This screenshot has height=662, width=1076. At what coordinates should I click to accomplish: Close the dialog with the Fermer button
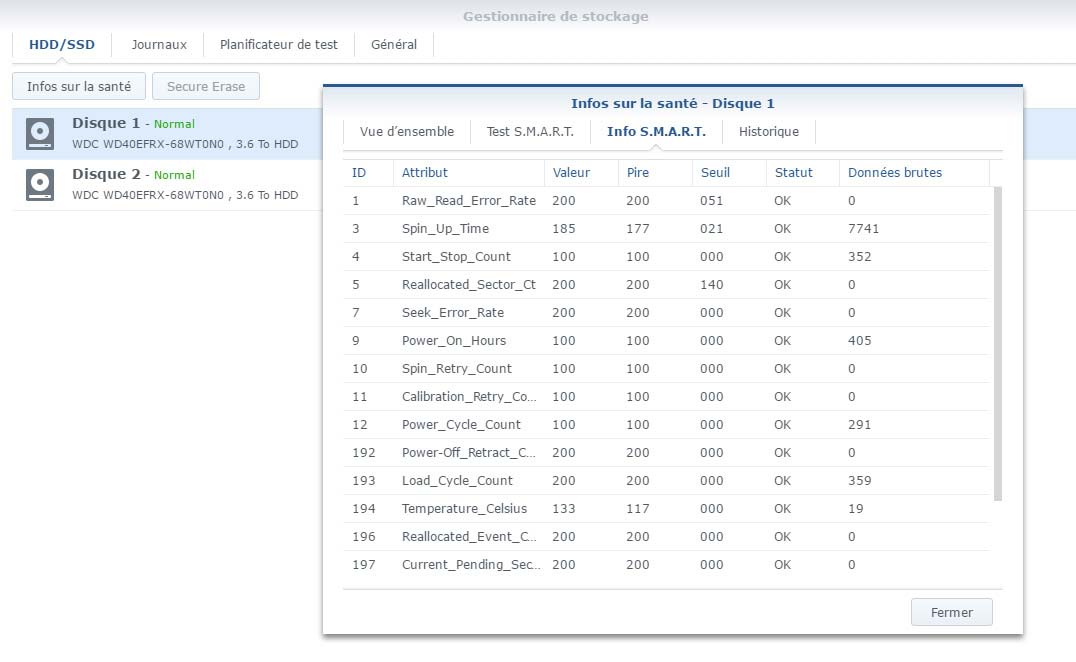click(951, 613)
